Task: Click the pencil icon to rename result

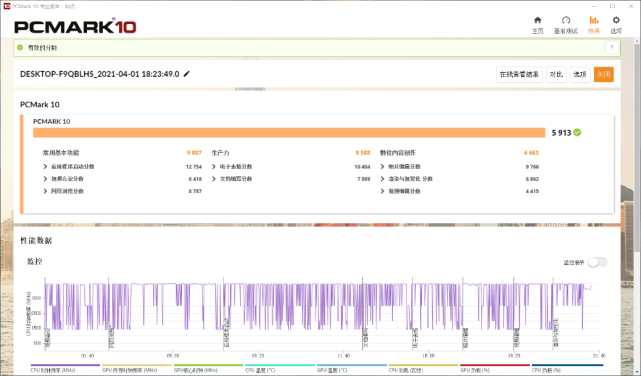Action: 186,74
